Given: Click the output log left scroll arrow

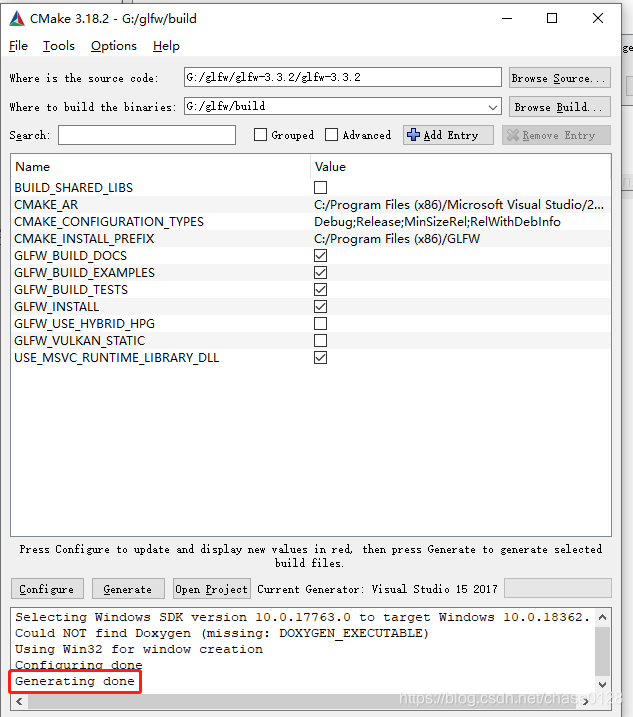Looking at the screenshot, I should (19, 701).
